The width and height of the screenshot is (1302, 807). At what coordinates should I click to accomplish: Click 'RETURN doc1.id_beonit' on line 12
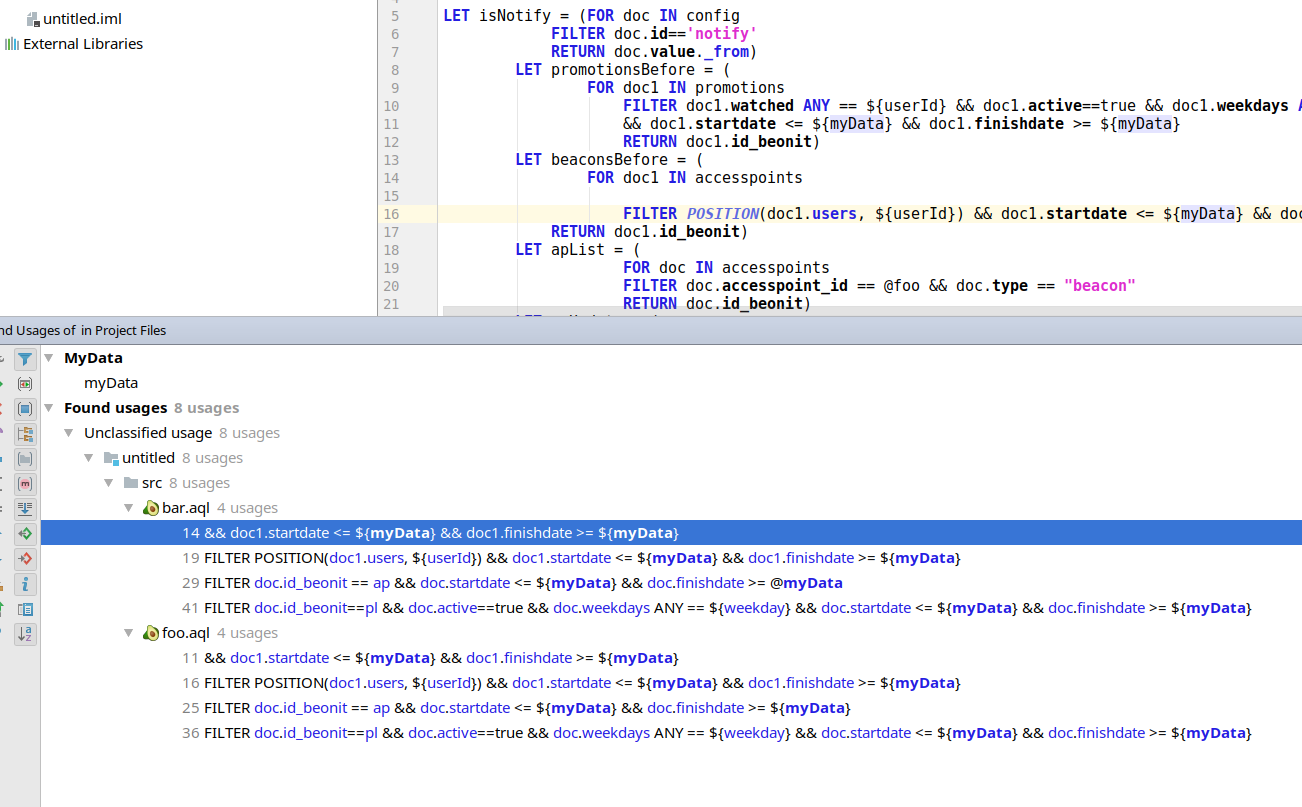coord(722,142)
